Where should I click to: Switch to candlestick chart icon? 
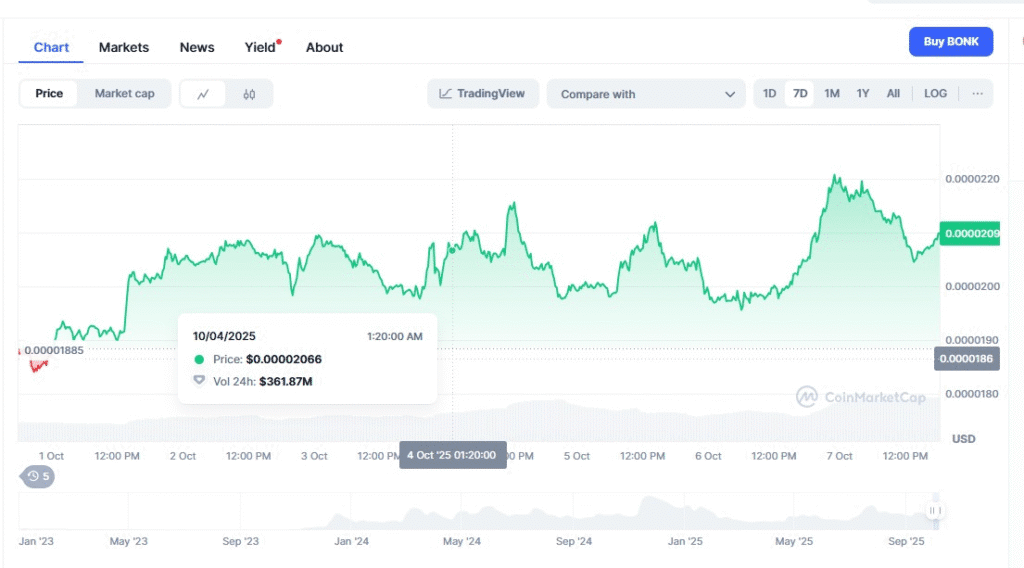point(249,94)
